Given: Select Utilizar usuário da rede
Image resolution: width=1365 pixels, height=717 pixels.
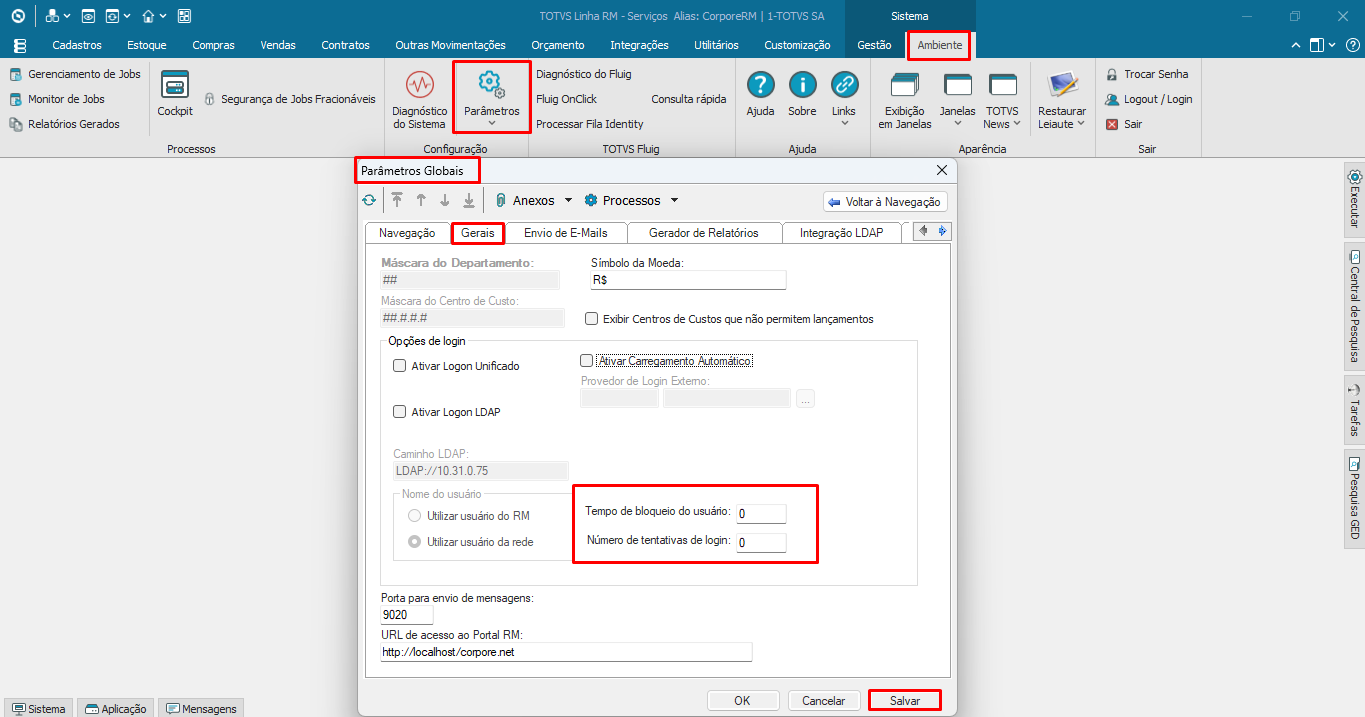Looking at the screenshot, I should coord(415,541).
